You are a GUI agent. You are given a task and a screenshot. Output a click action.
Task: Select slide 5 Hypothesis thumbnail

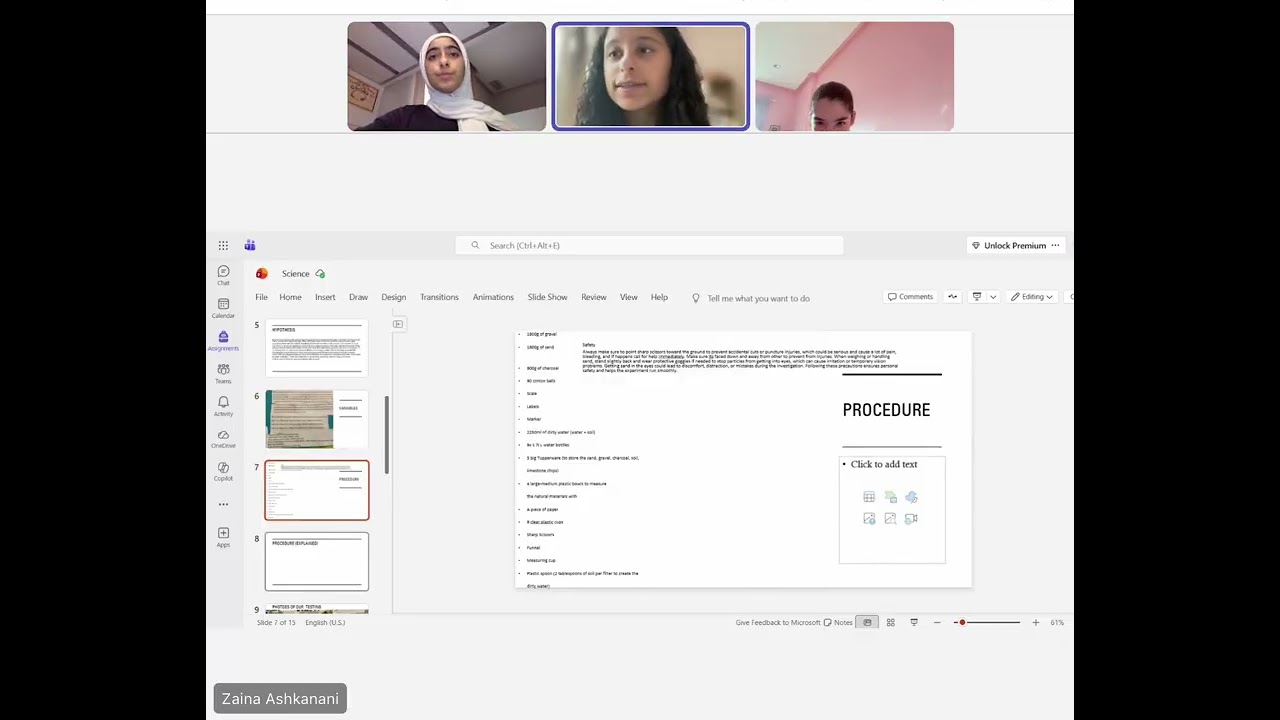(x=317, y=348)
